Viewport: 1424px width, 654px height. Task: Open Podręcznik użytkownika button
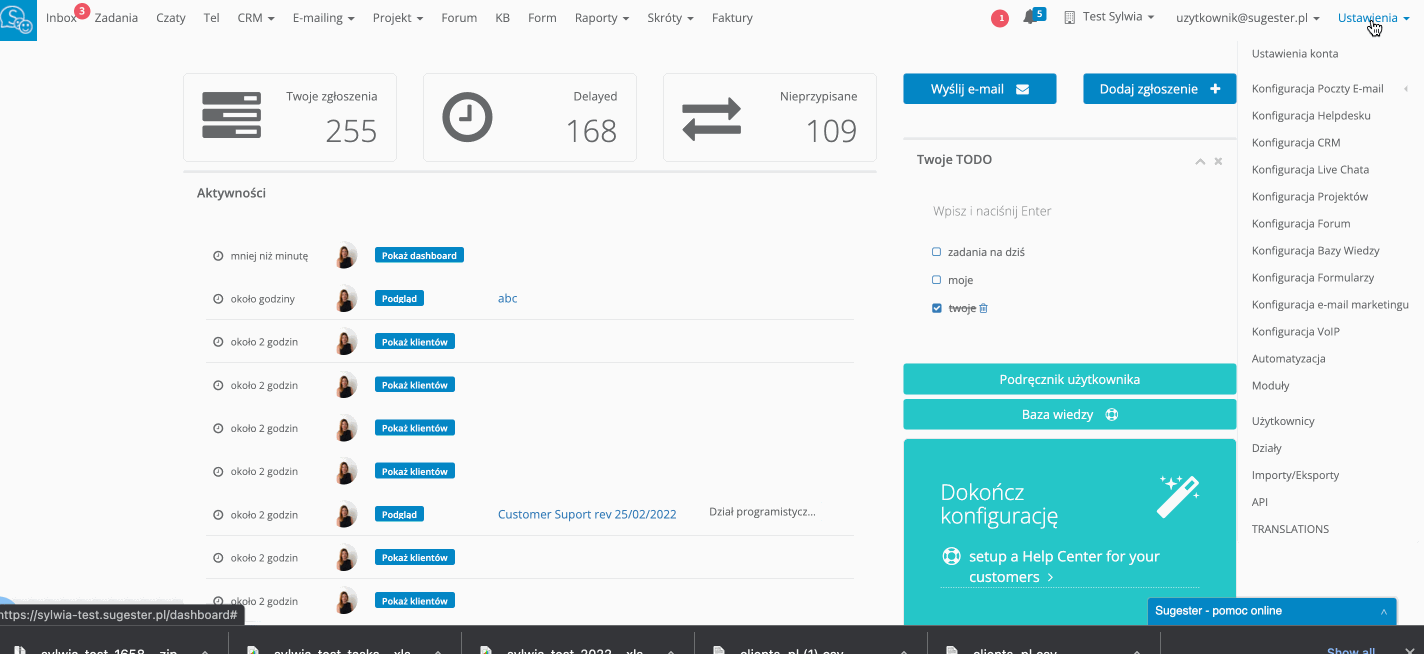(x=1069, y=379)
